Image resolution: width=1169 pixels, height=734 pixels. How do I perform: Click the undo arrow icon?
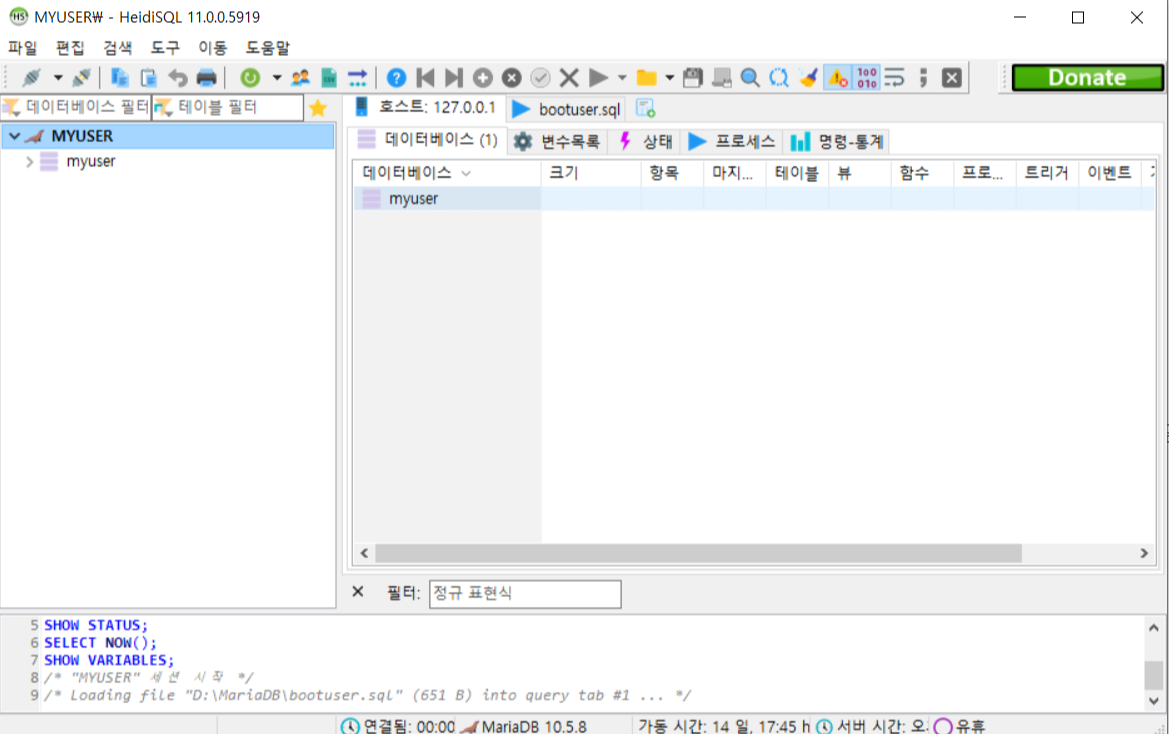click(x=177, y=77)
